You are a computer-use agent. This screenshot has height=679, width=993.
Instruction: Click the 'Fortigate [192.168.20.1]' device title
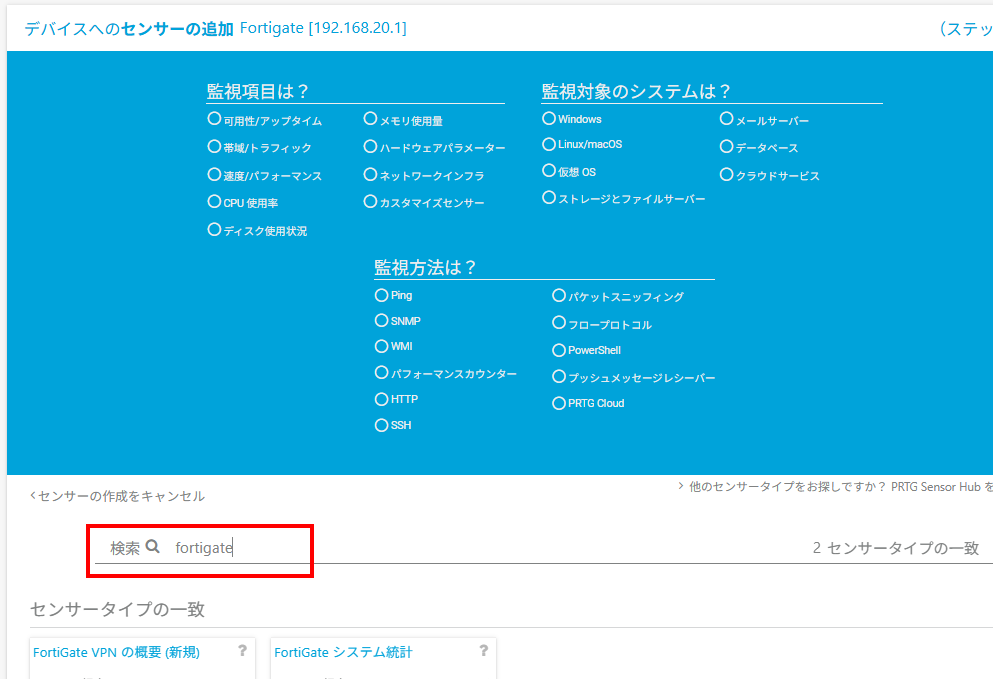click(323, 28)
